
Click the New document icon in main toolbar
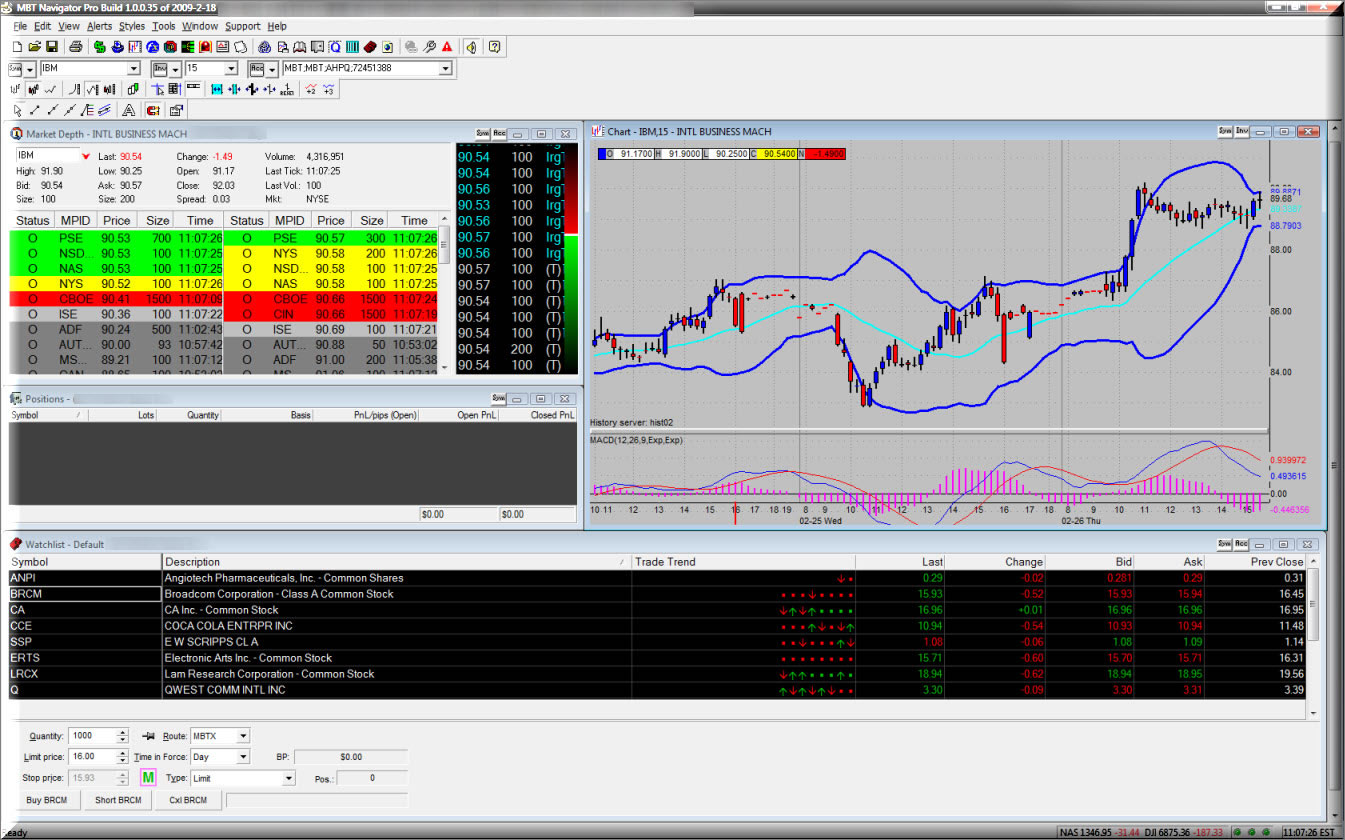[17, 47]
